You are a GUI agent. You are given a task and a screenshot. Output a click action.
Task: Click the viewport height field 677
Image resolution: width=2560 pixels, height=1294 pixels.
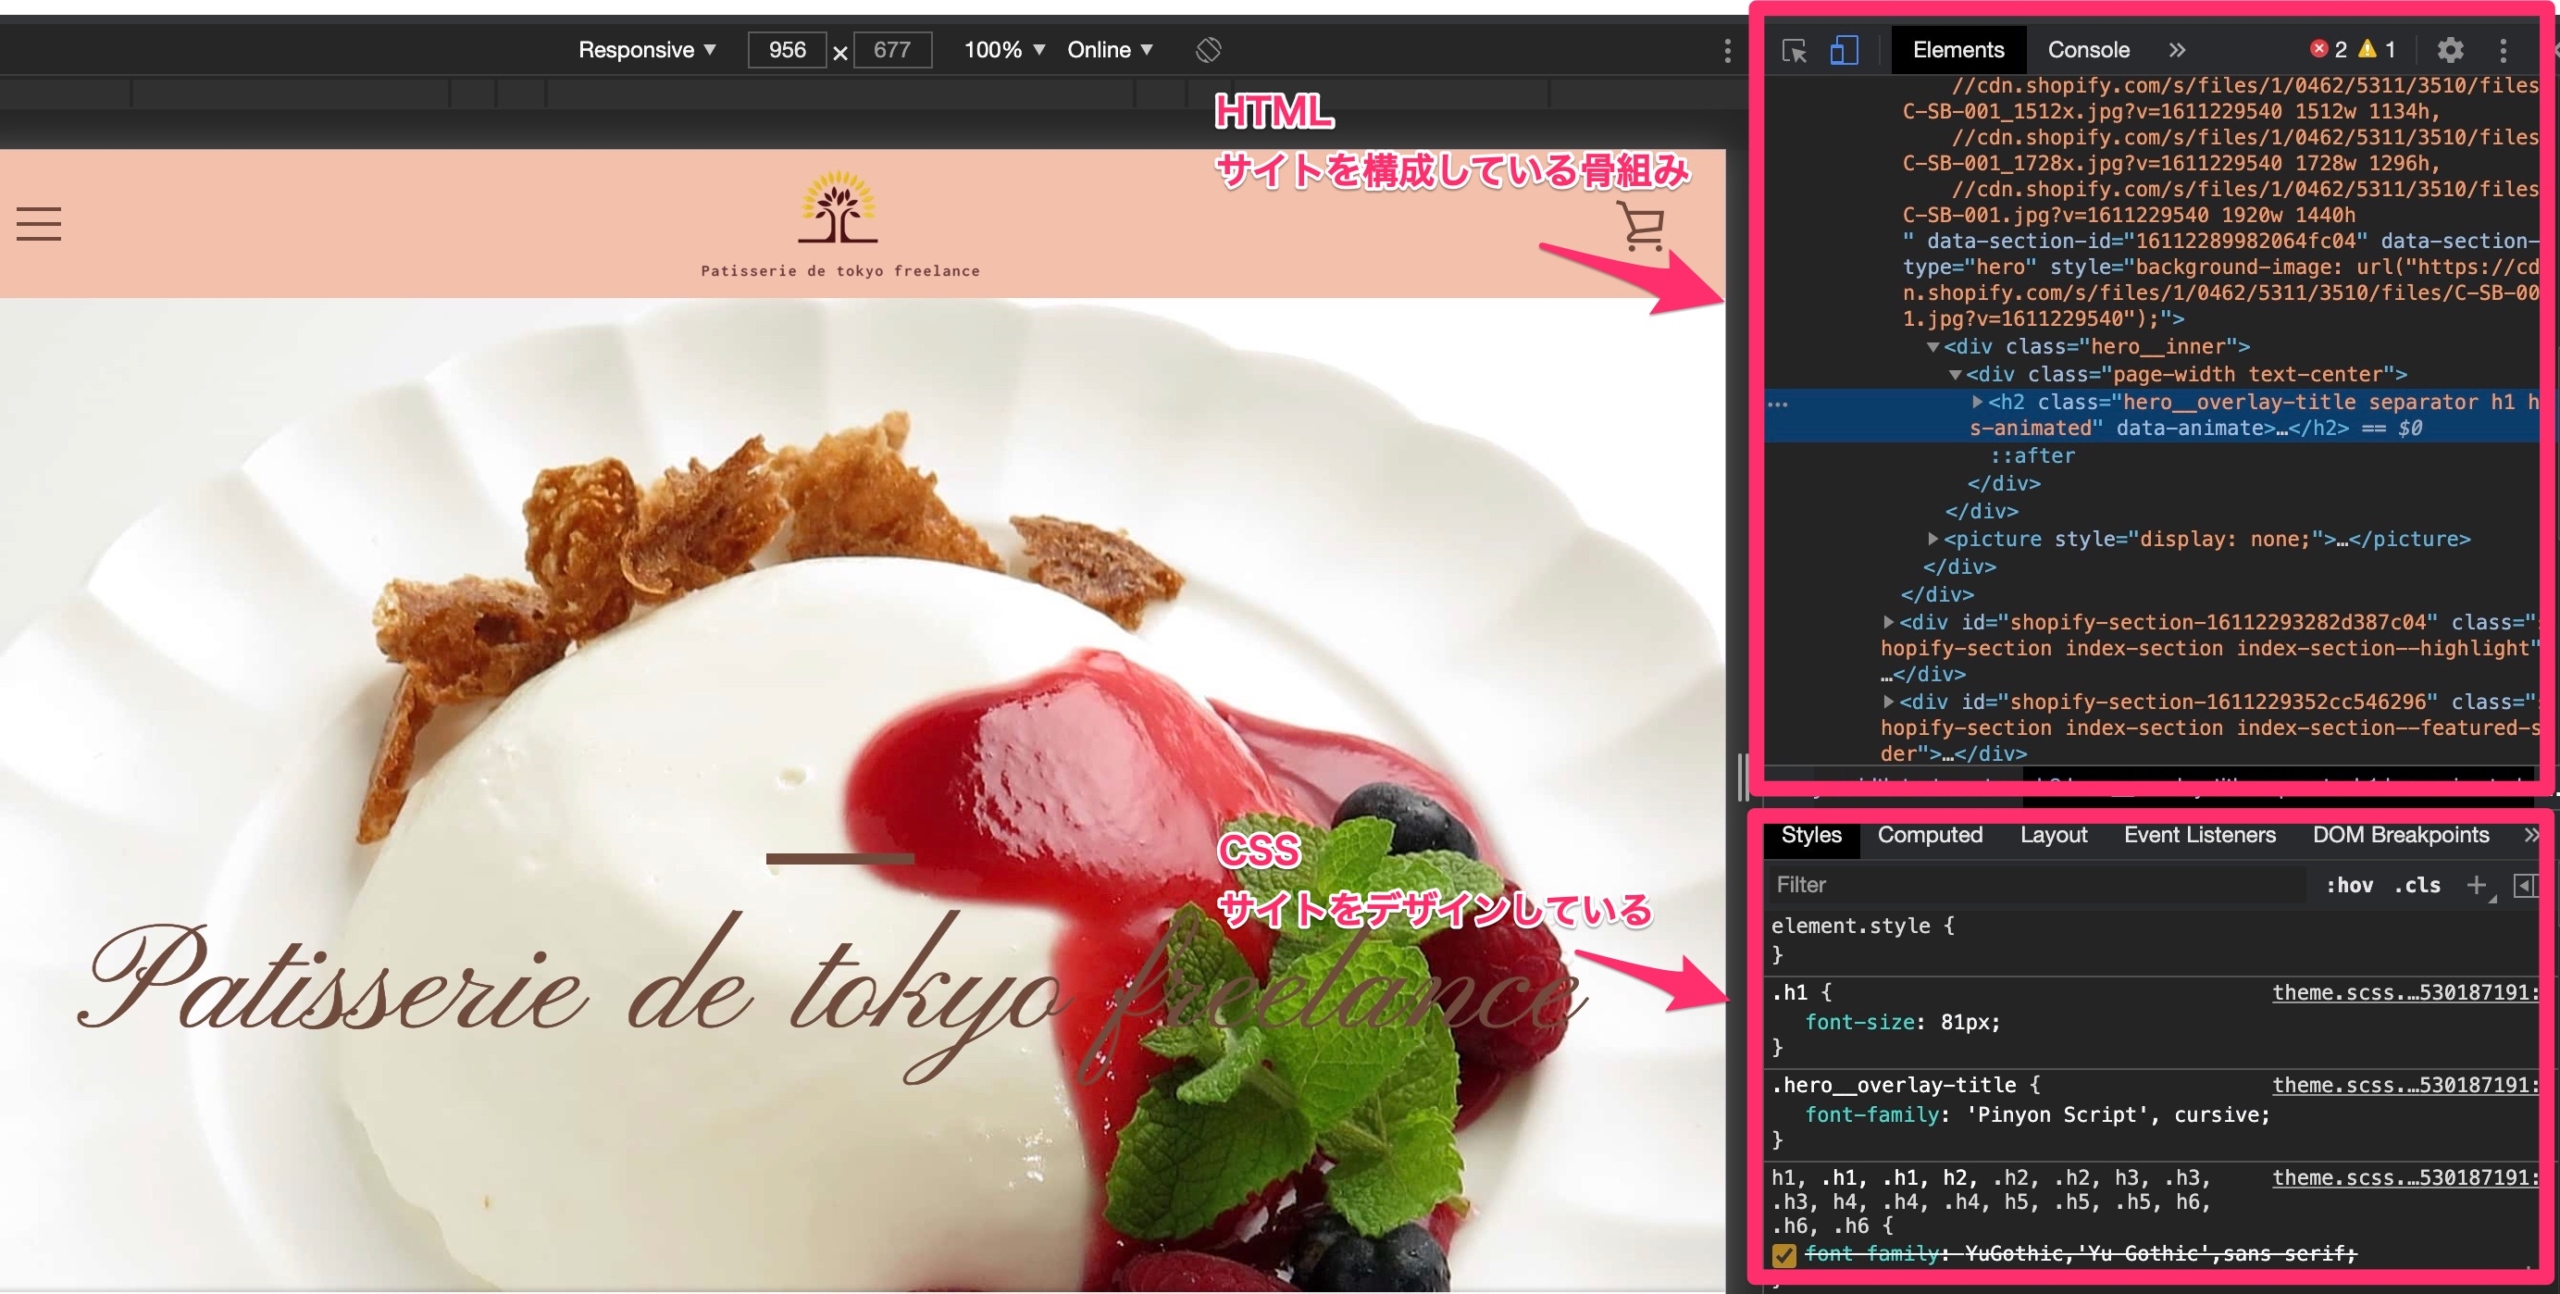[x=892, y=50]
